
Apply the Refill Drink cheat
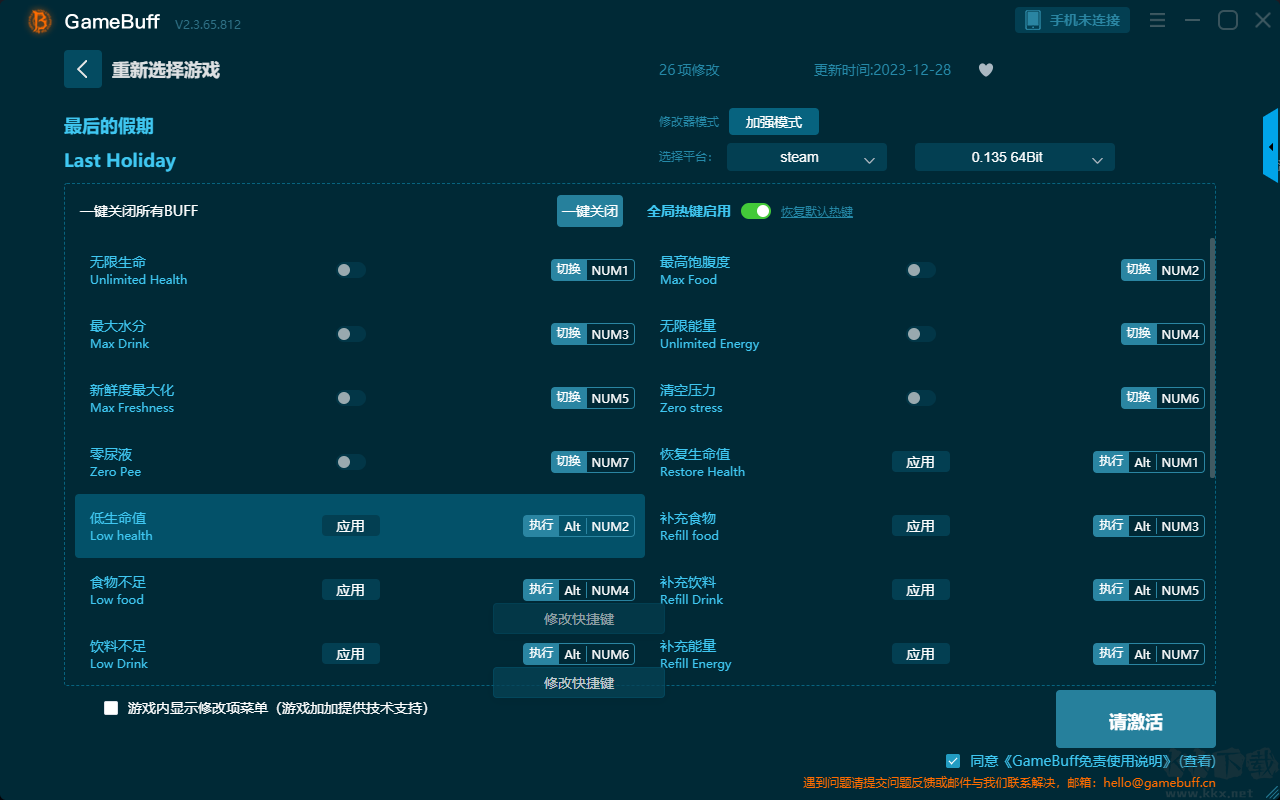coord(921,590)
